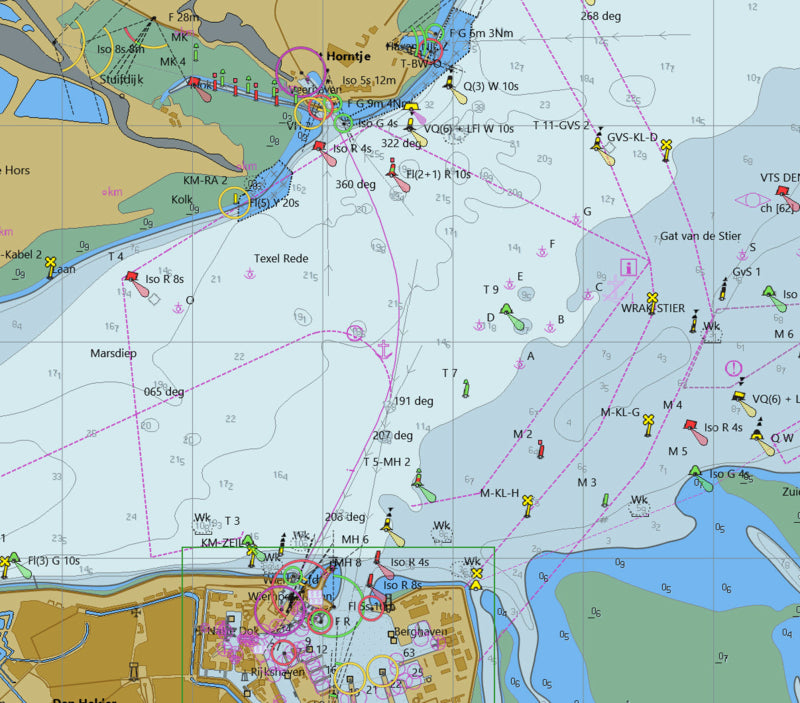
Task: Click the Fl(5) Y 20s yellow light
Action: click(238, 202)
